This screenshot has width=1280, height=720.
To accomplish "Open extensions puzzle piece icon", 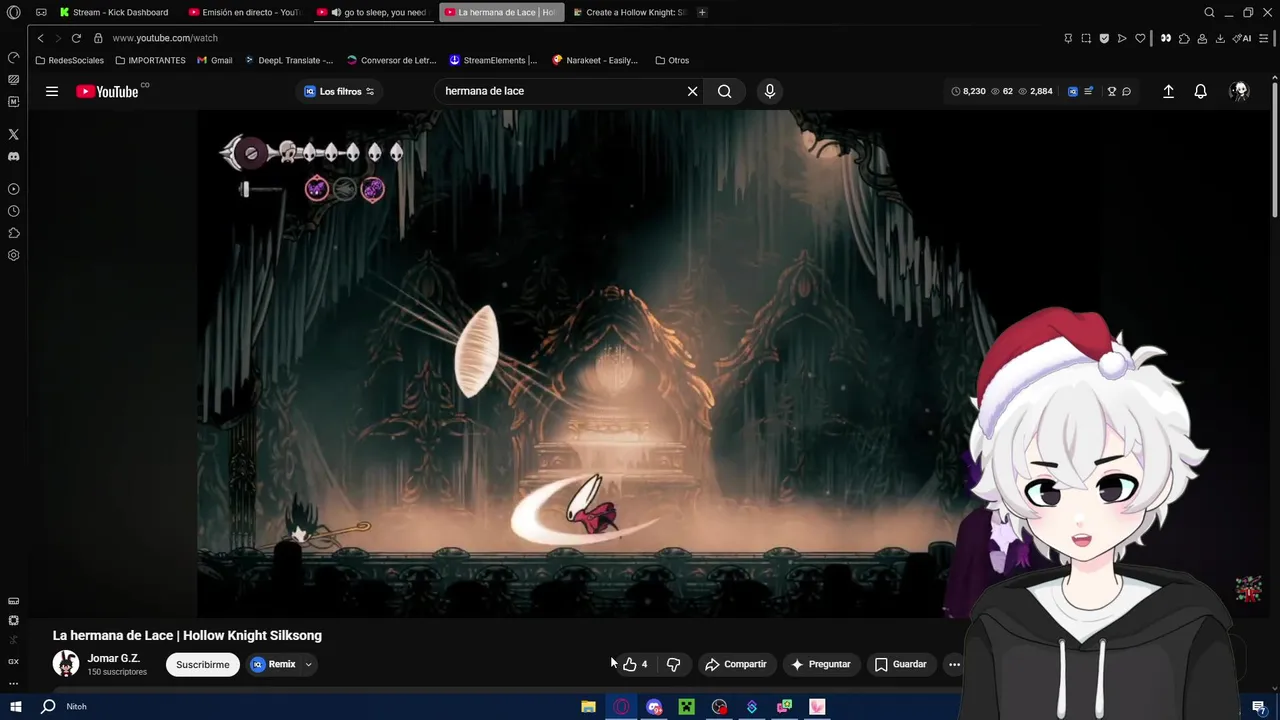I will (1184, 38).
